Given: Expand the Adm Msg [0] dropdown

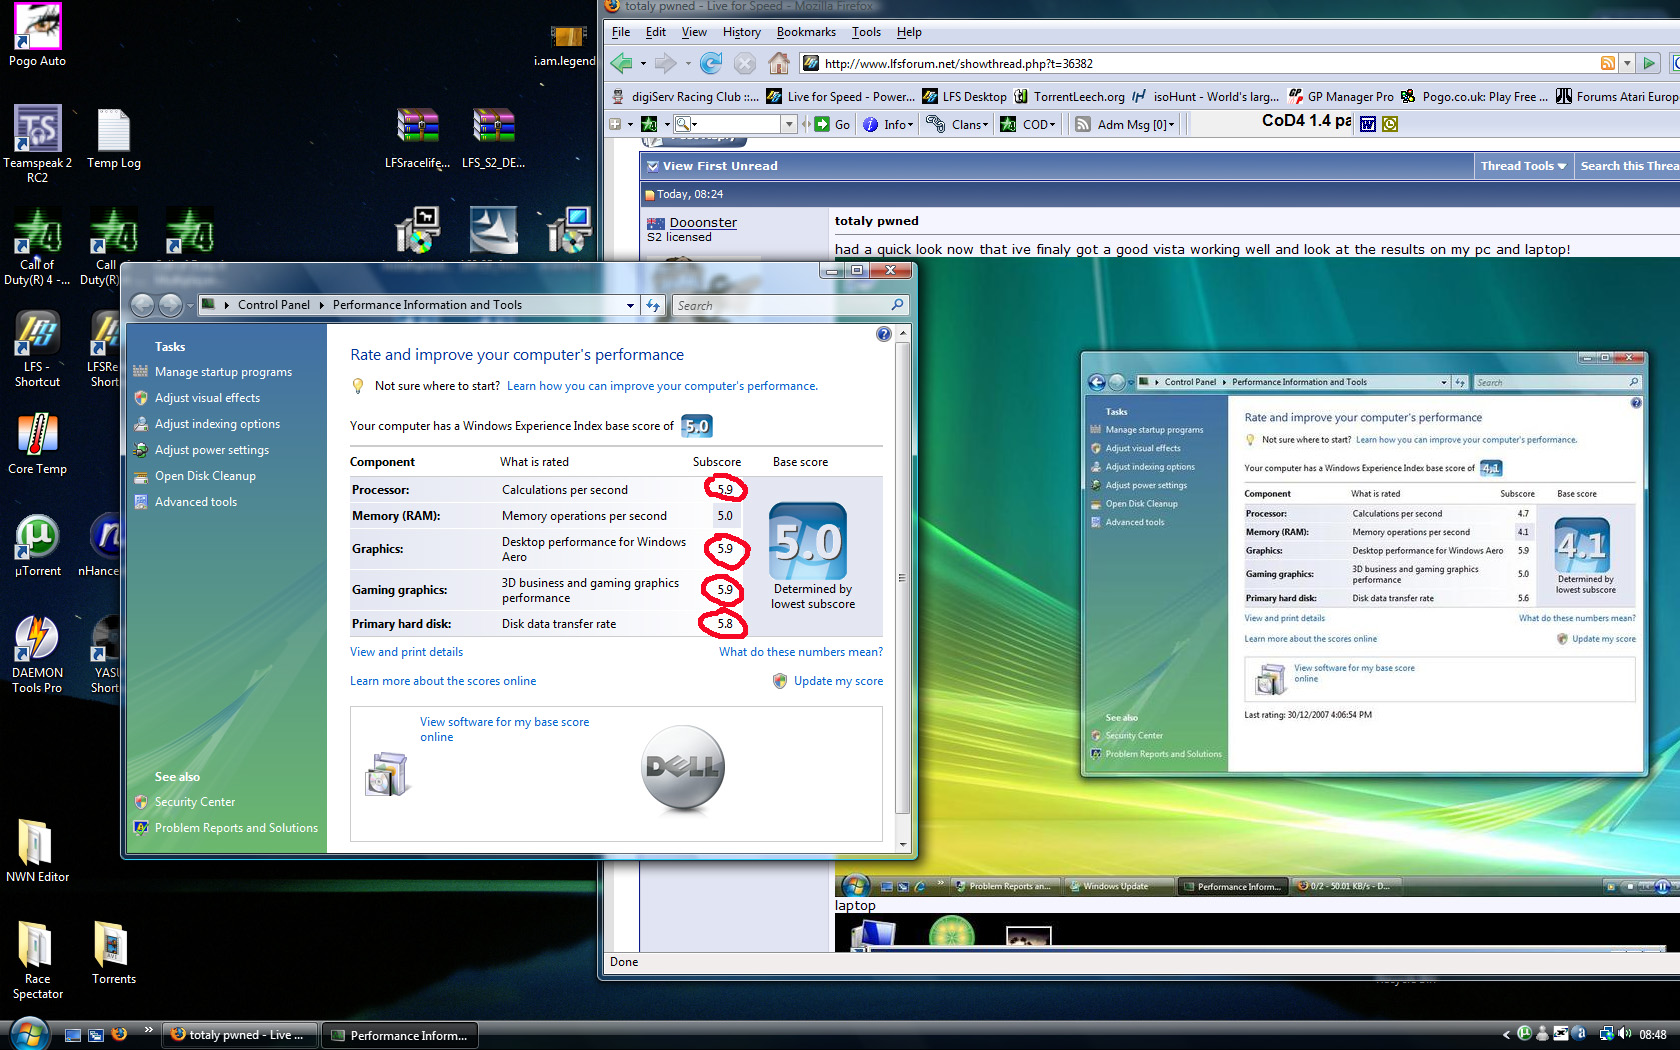Looking at the screenshot, I should (1124, 124).
